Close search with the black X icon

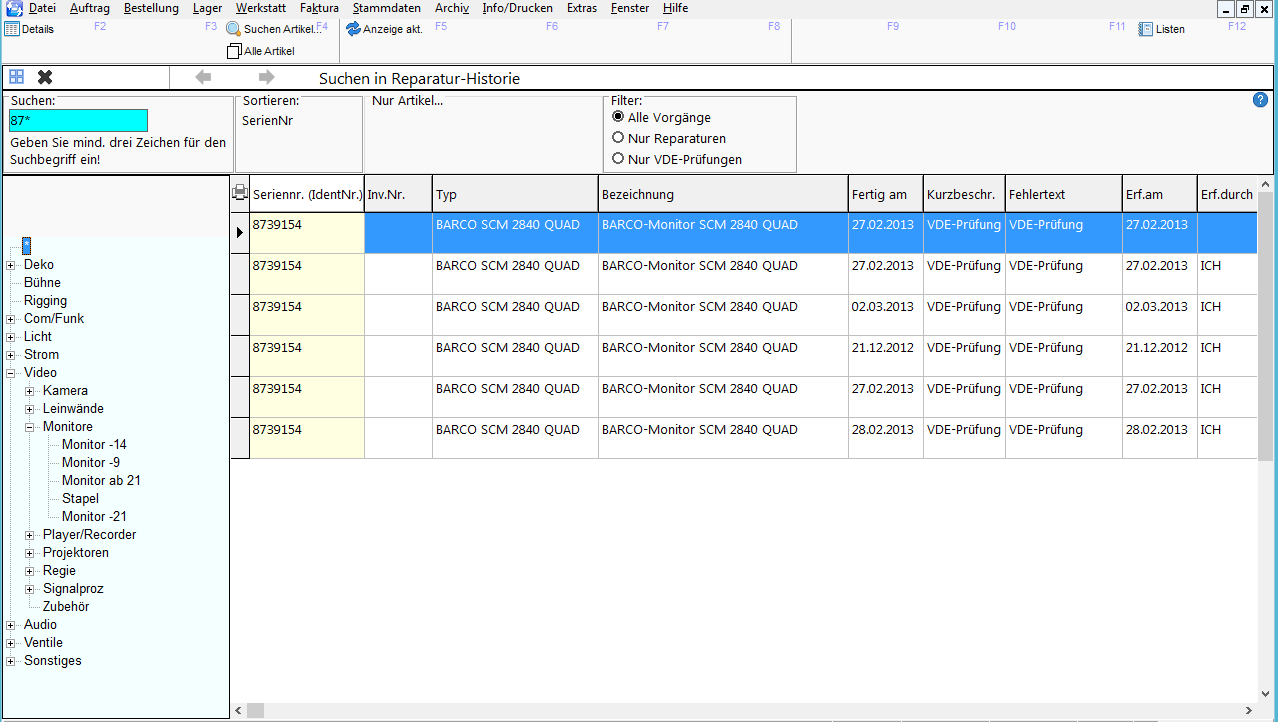(x=45, y=77)
